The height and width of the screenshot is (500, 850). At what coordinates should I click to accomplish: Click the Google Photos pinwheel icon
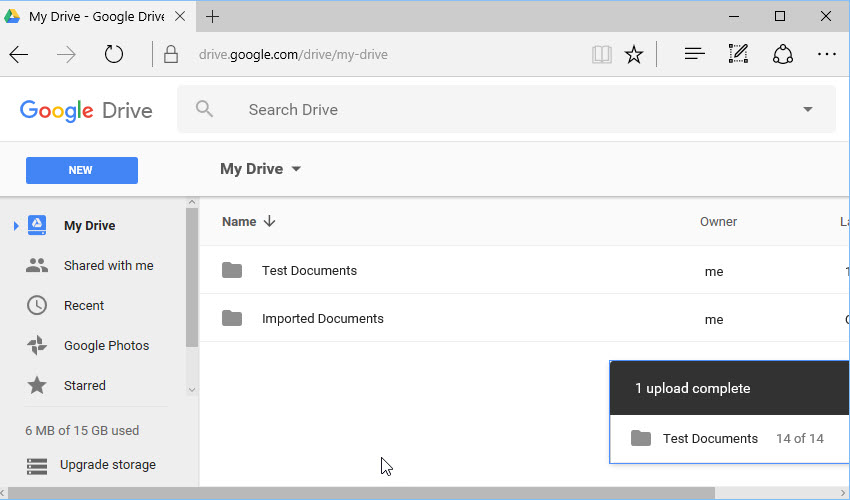click(x=37, y=345)
